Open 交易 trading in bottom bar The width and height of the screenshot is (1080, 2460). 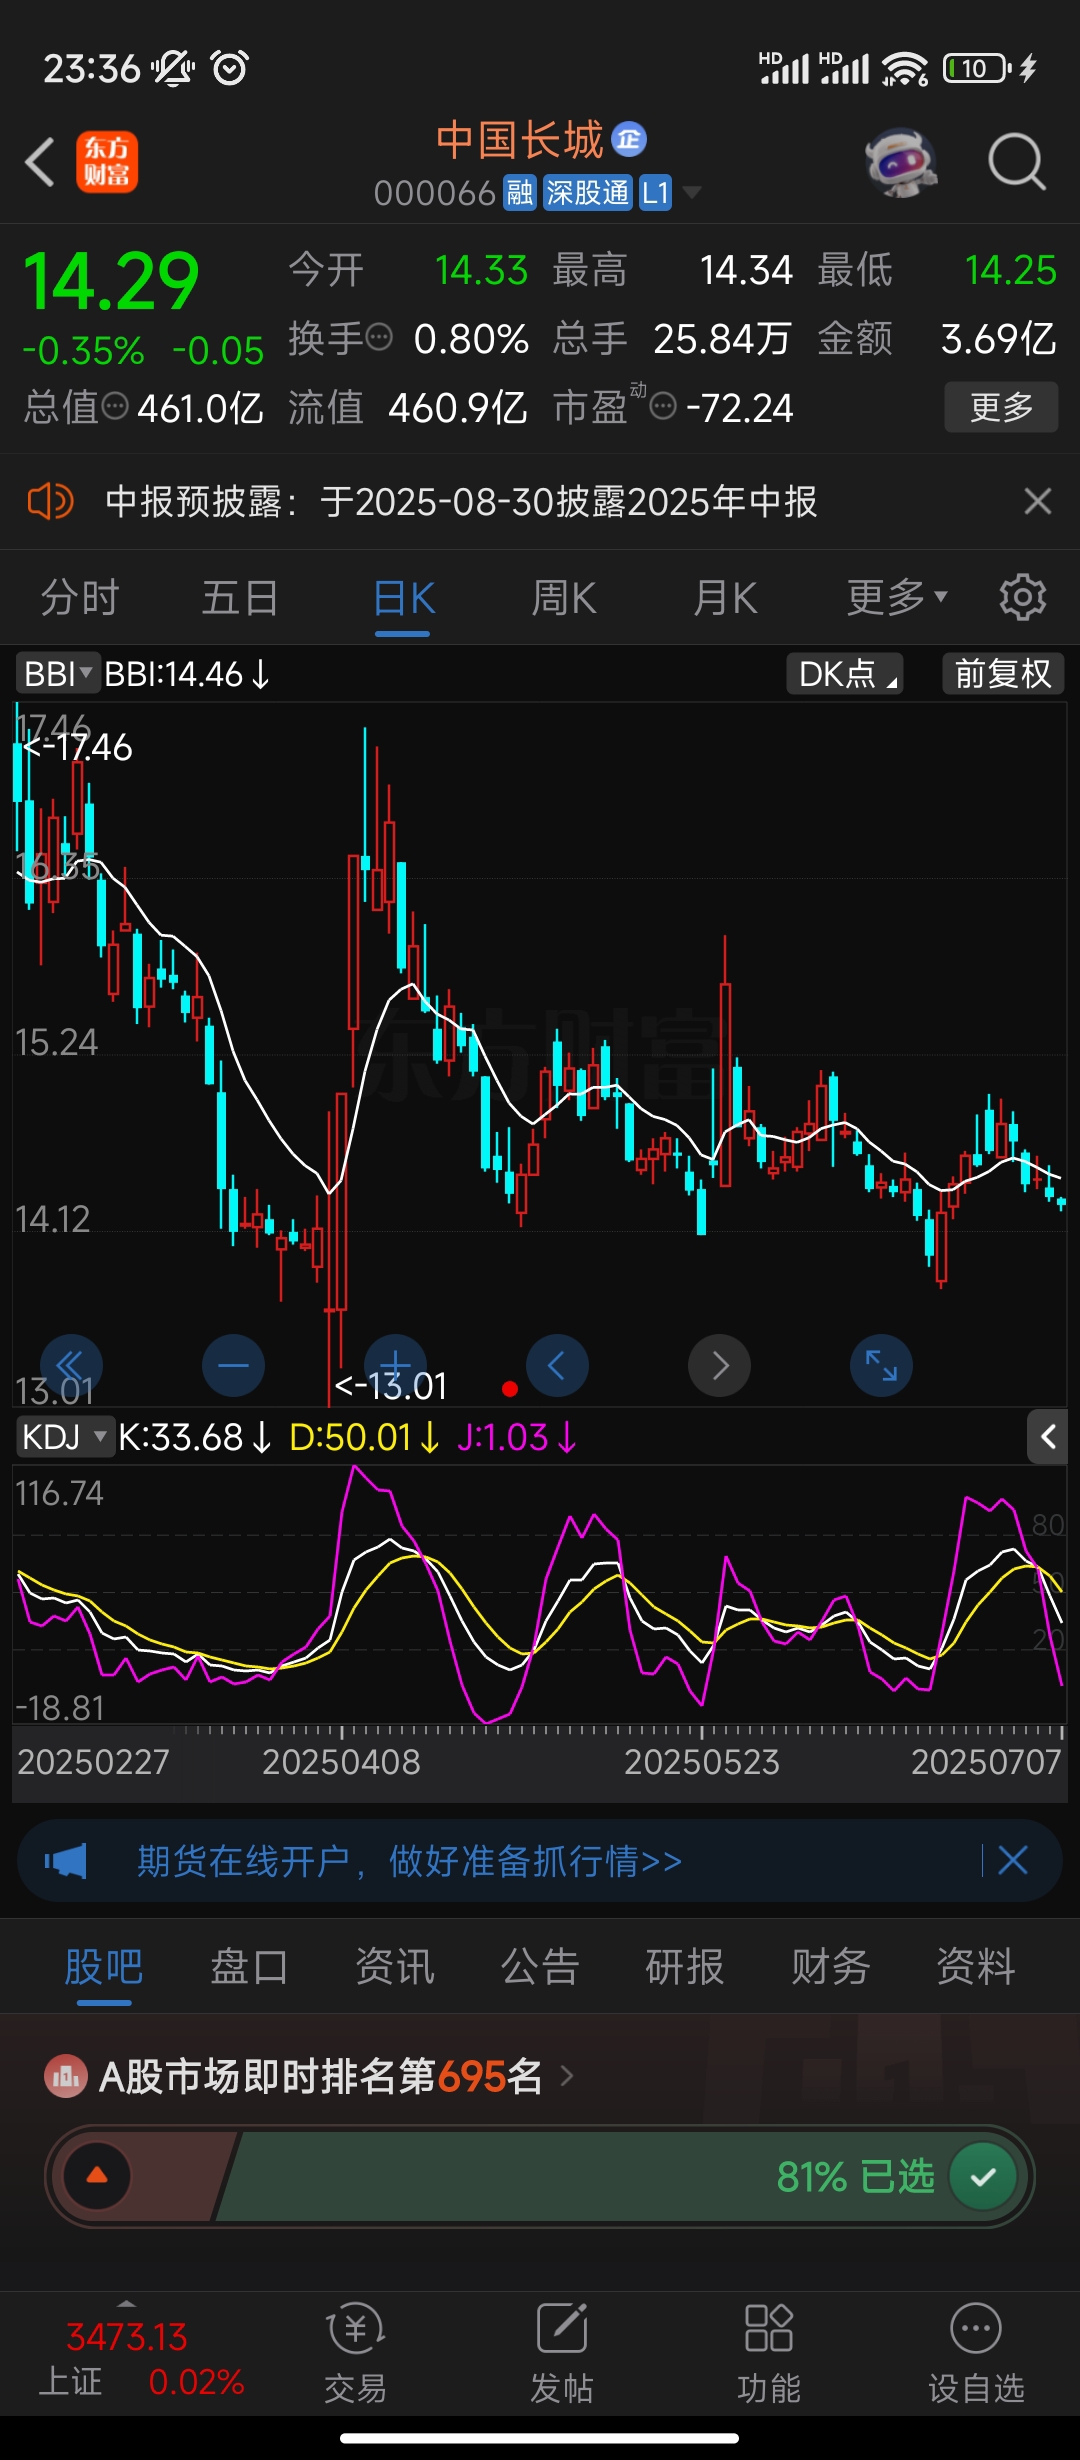point(355,2354)
